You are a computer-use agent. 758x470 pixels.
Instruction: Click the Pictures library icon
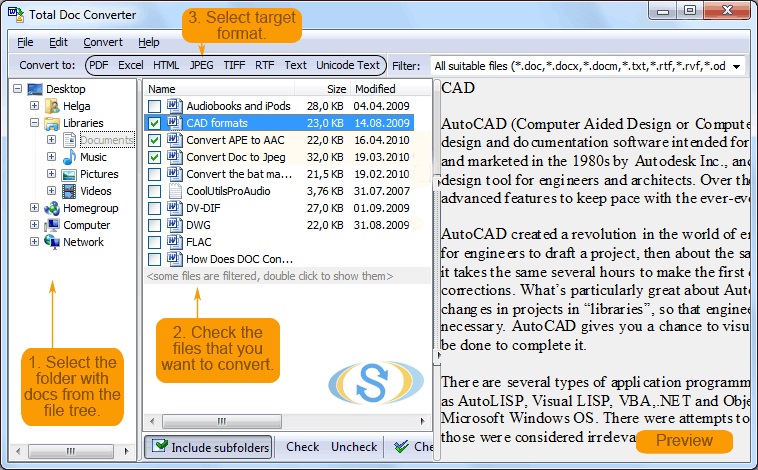(x=69, y=175)
